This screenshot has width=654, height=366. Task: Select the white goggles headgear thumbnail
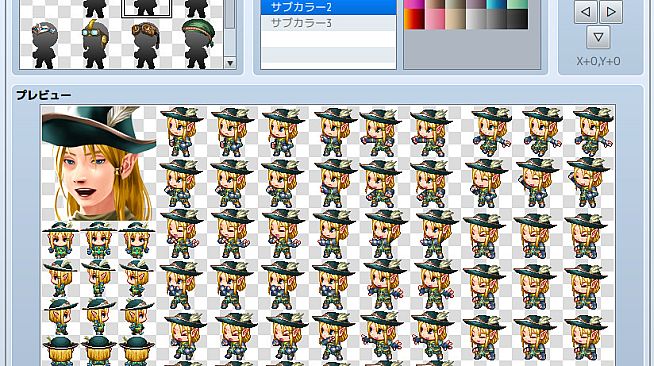45,45
